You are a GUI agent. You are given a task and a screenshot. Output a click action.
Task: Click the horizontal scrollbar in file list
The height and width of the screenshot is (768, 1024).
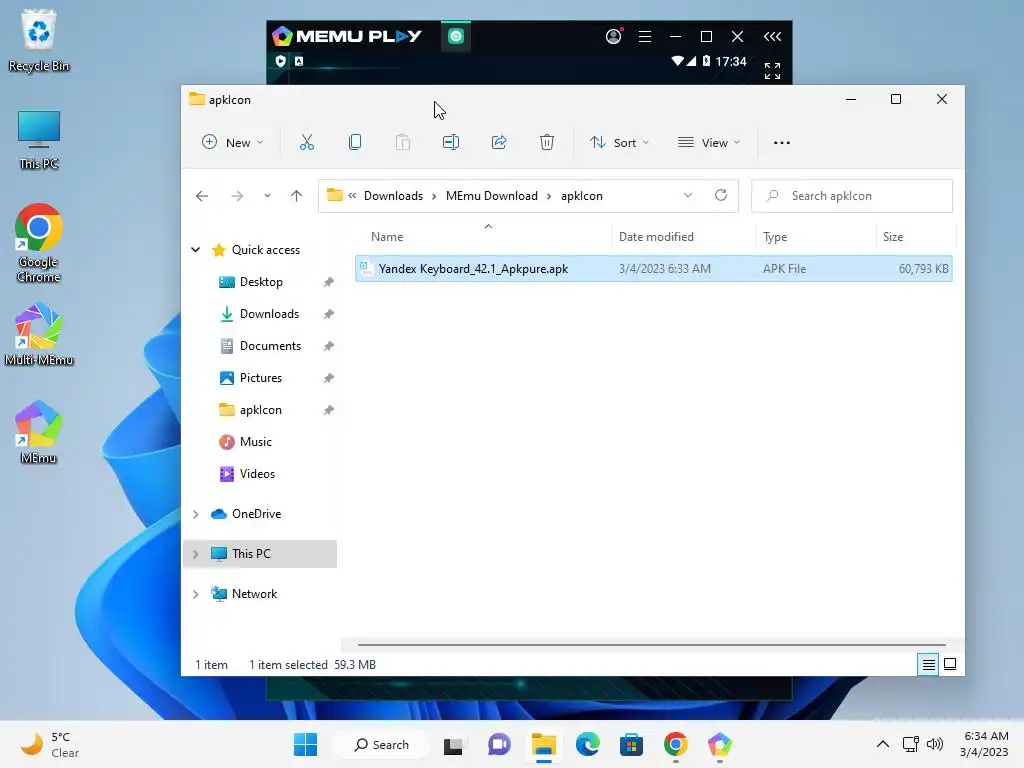[x=652, y=645]
